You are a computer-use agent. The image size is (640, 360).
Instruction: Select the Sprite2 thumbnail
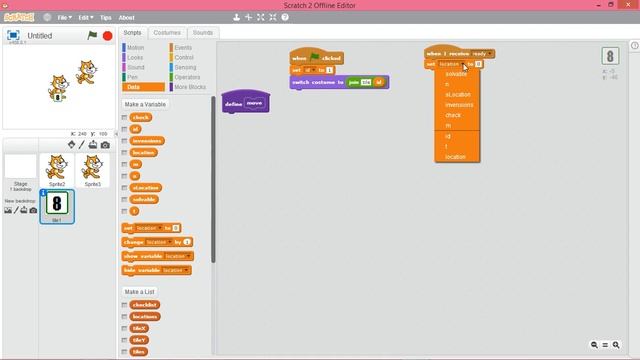[x=57, y=170]
